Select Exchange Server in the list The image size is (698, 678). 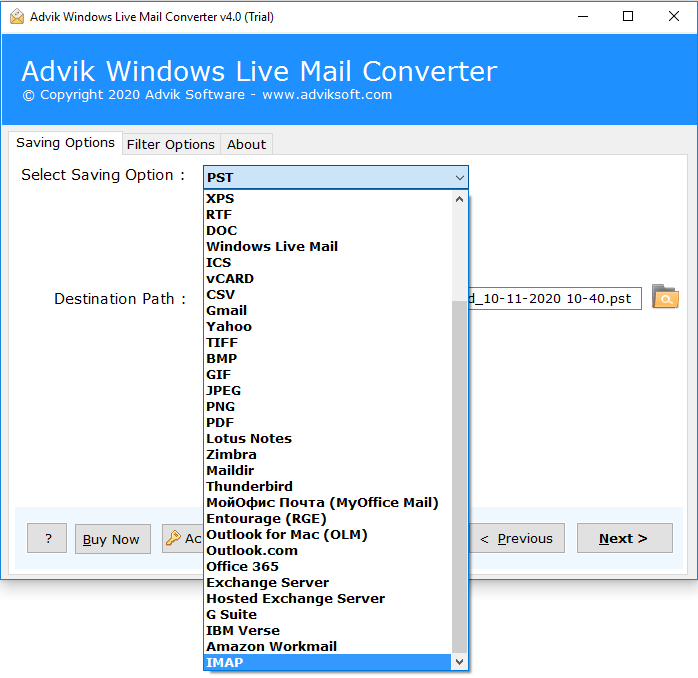[x=328, y=583]
